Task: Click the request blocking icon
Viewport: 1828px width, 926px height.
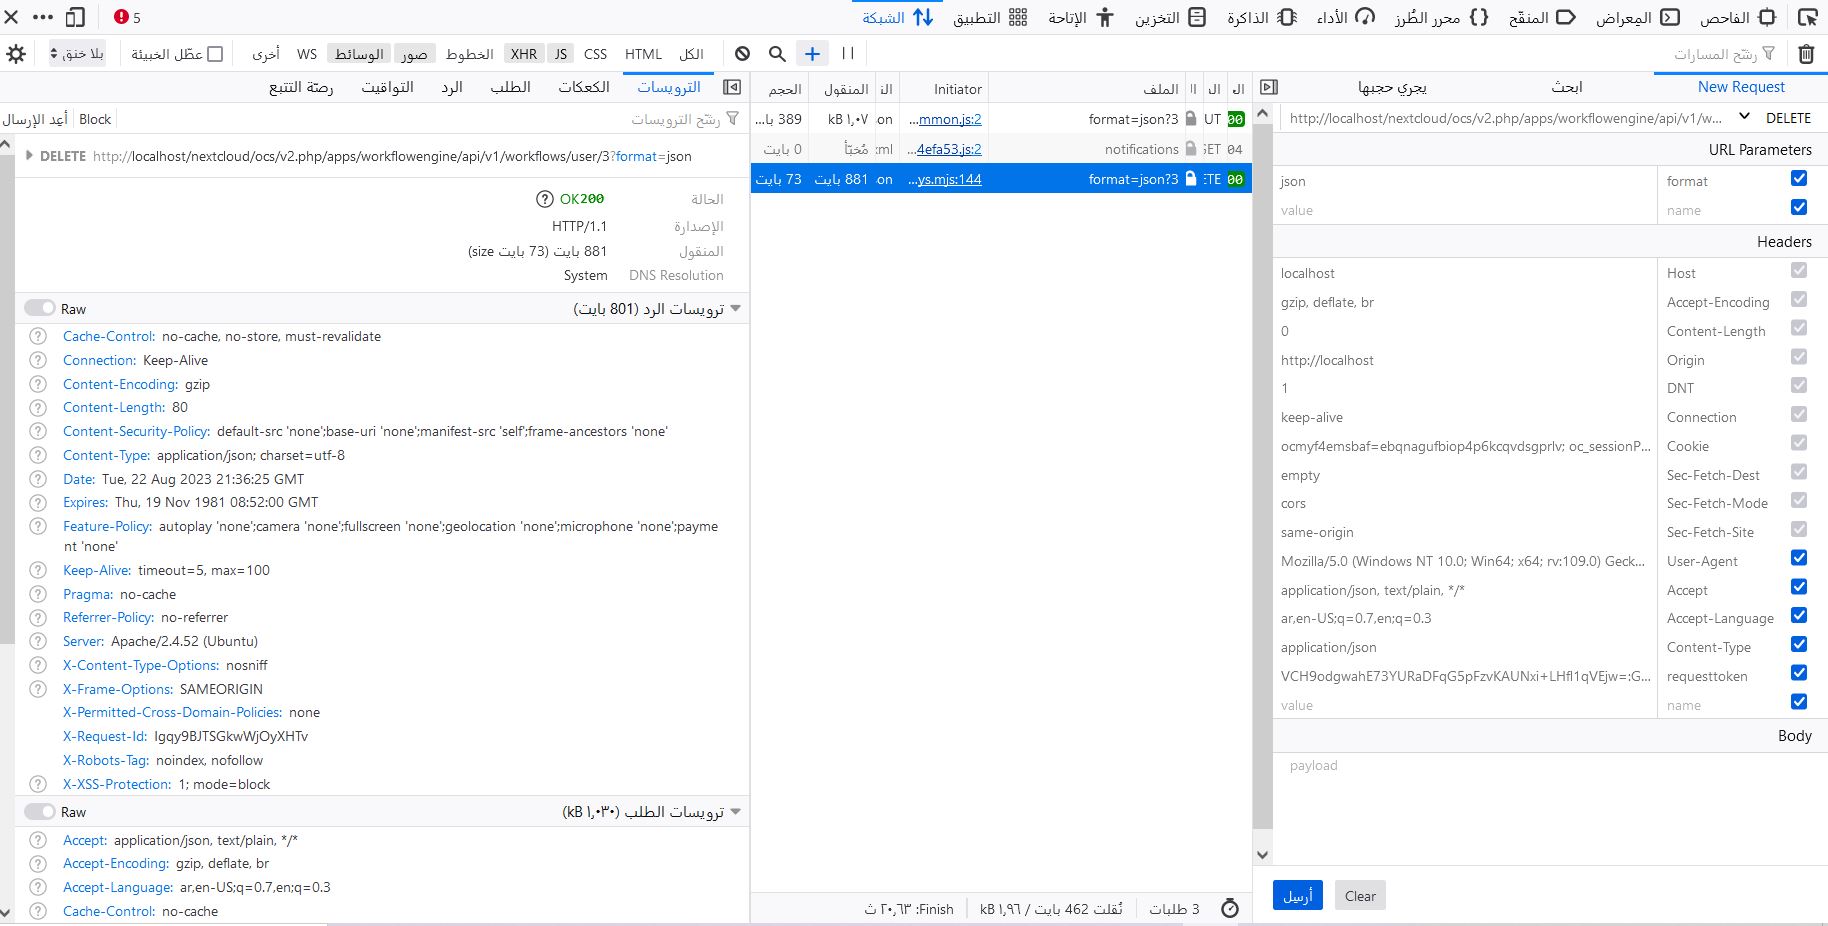Action: pos(742,54)
